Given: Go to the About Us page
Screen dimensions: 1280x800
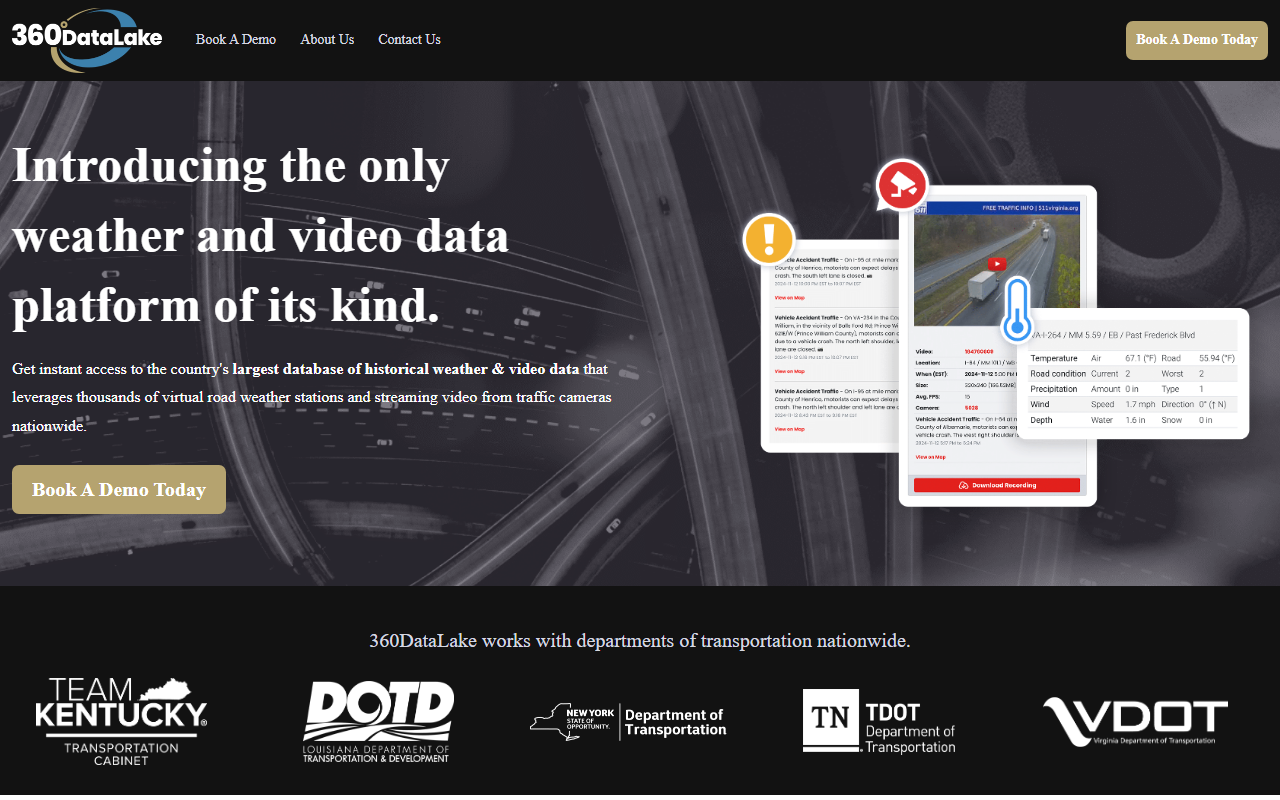Looking at the screenshot, I should pyautogui.click(x=327, y=40).
